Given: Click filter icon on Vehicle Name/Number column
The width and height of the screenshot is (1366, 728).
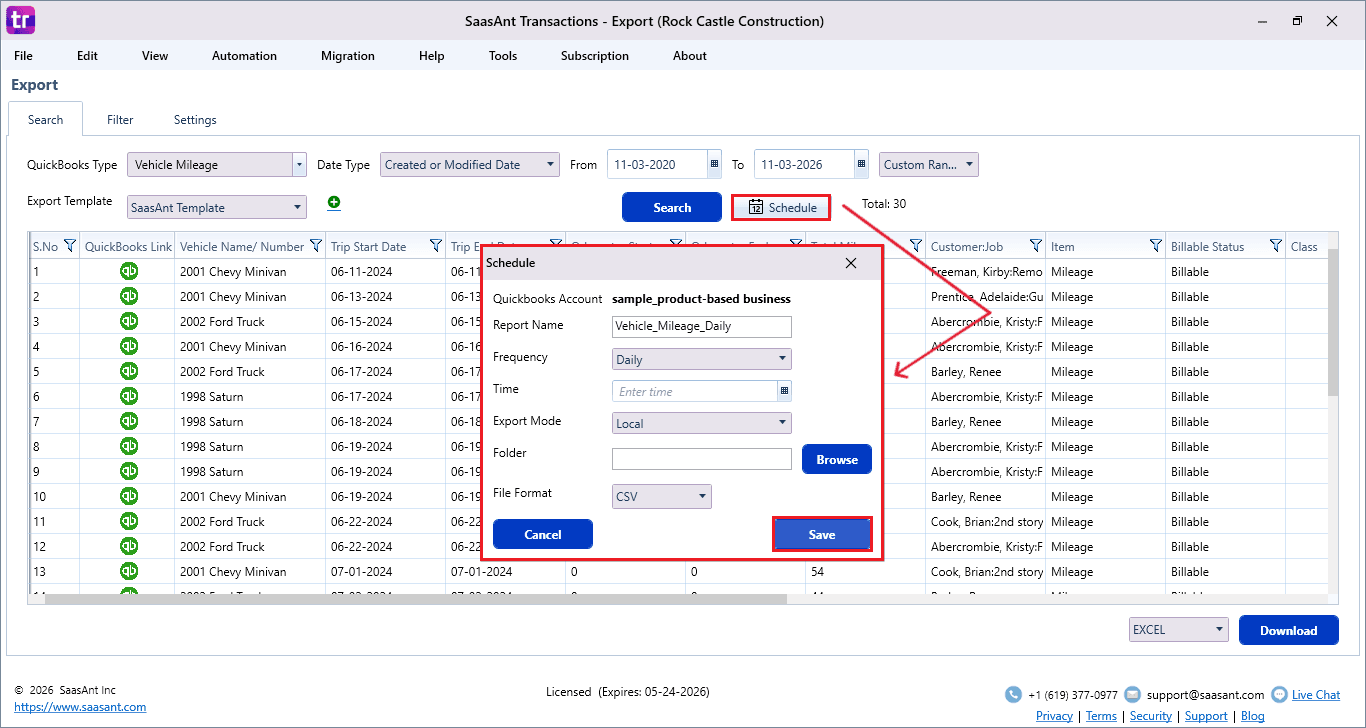Looking at the screenshot, I should click(316, 246).
